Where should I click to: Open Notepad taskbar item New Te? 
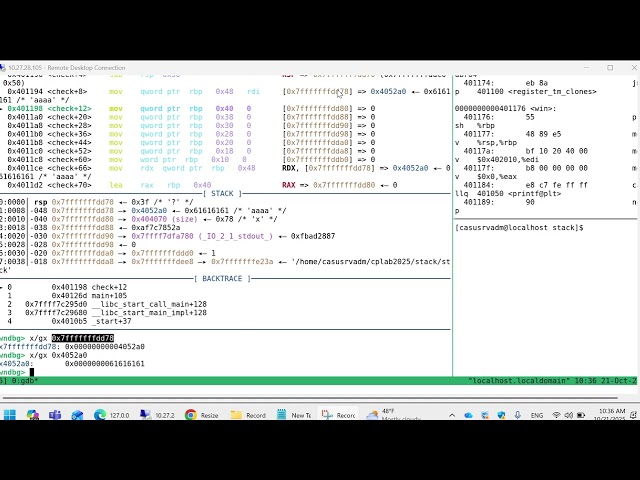293,415
